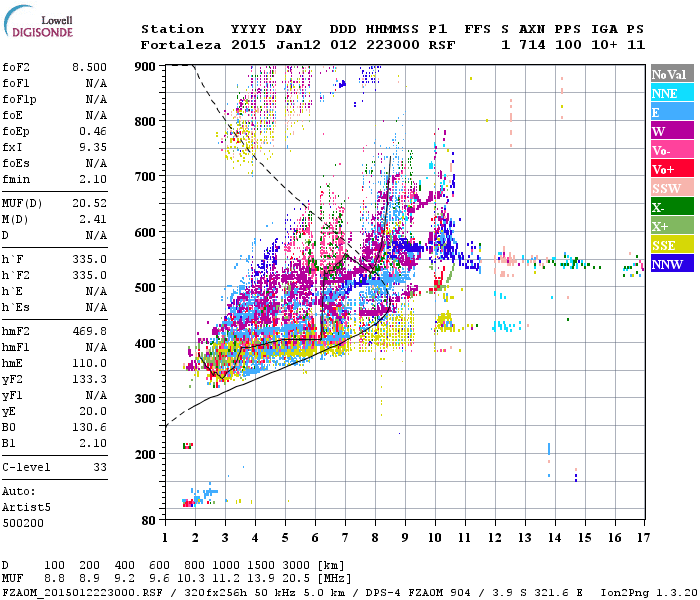The height and width of the screenshot is (600, 700).
Task: Select the NNE cyan legend swatch
Action: (672, 93)
